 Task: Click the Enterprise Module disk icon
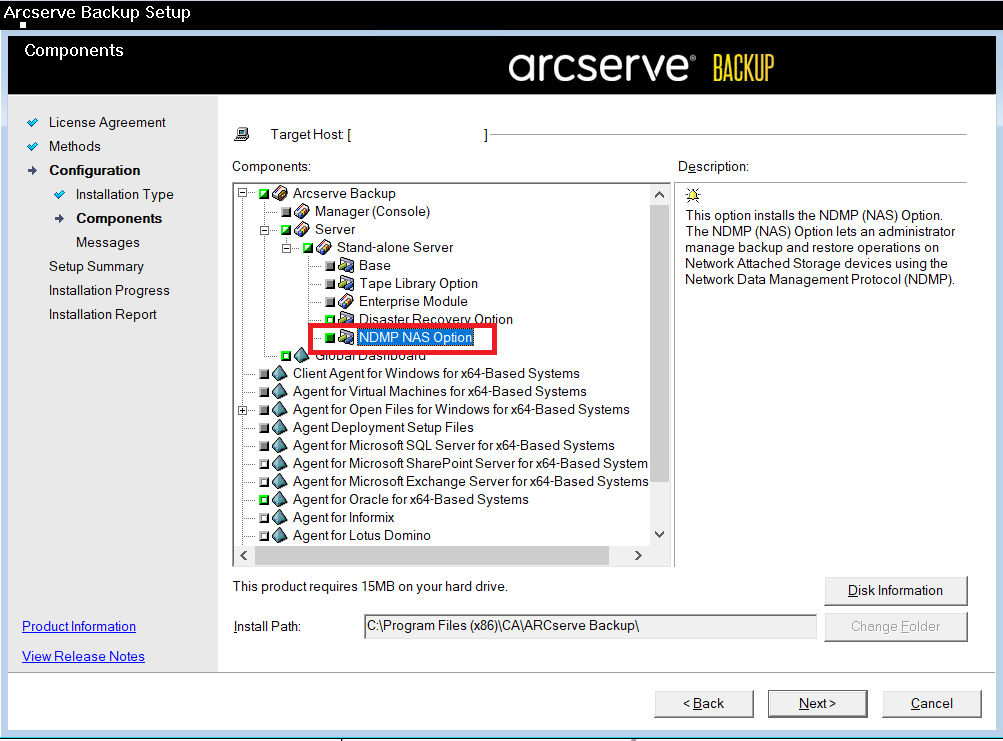click(348, 301)
